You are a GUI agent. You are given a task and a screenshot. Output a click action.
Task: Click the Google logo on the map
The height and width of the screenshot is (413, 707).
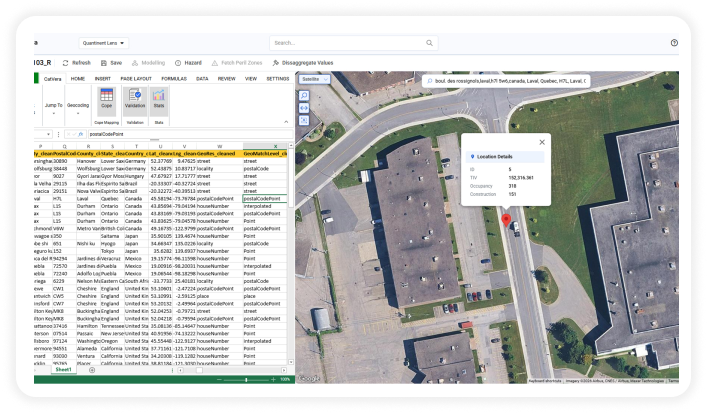click(309, 378)
